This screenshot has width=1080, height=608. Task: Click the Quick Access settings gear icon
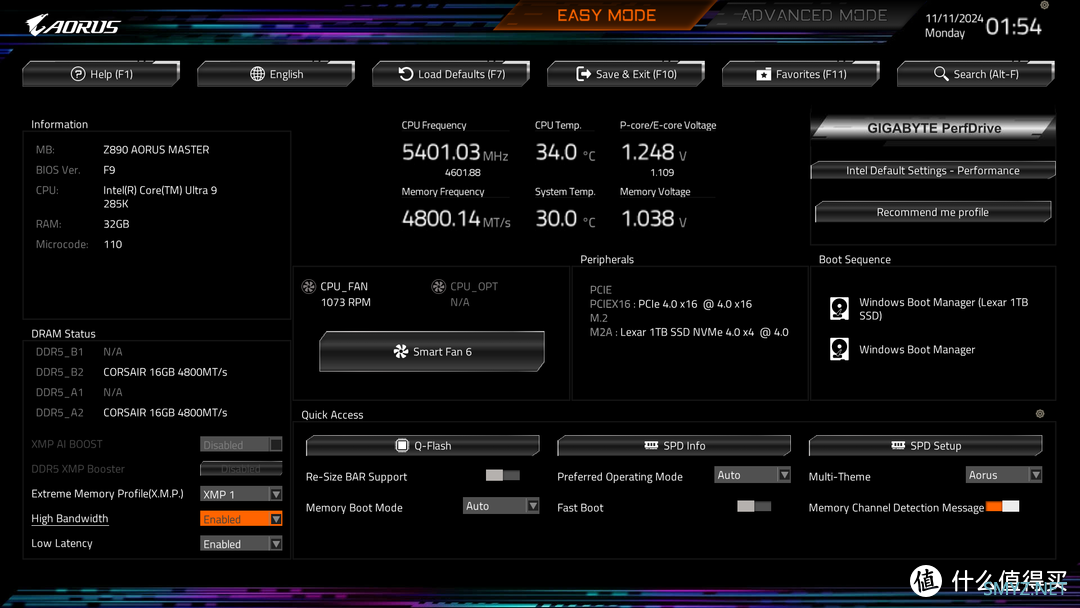pyautogui.click(x=1040, y=414)
